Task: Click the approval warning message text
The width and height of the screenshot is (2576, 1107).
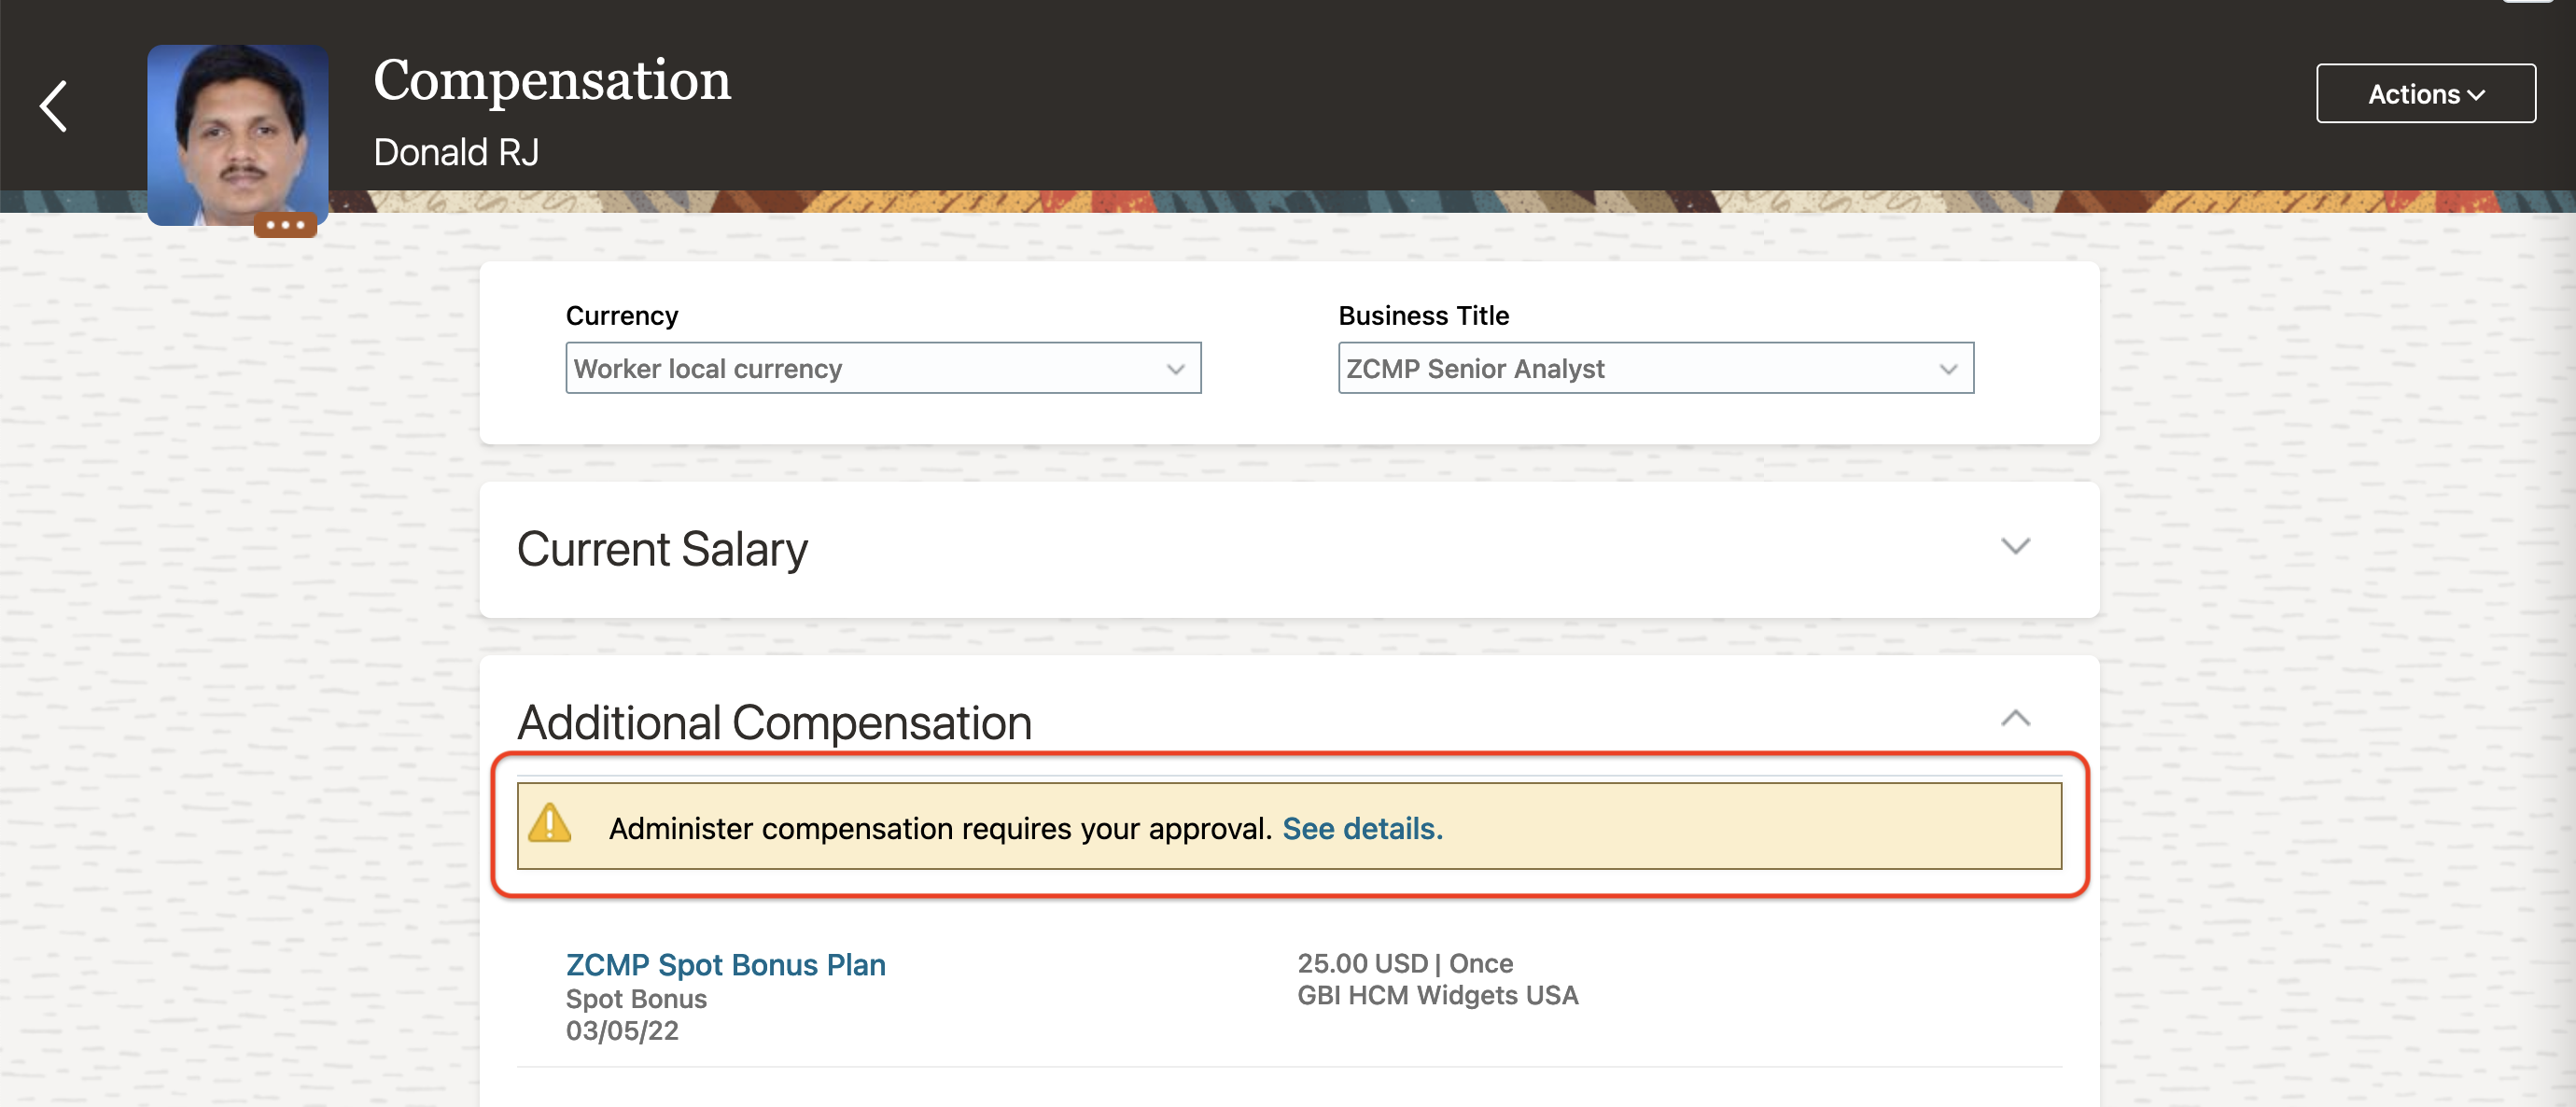Action: click(x=939, y=828)
